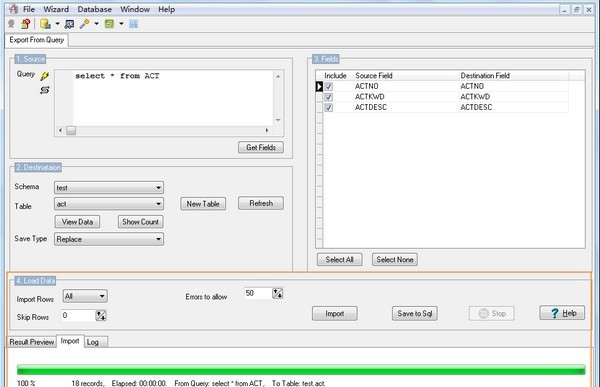Image resolution: width=600 pixels, height=387 pixels.
Task: Open the Schema dropdown showing test
Action: (109, 188)
